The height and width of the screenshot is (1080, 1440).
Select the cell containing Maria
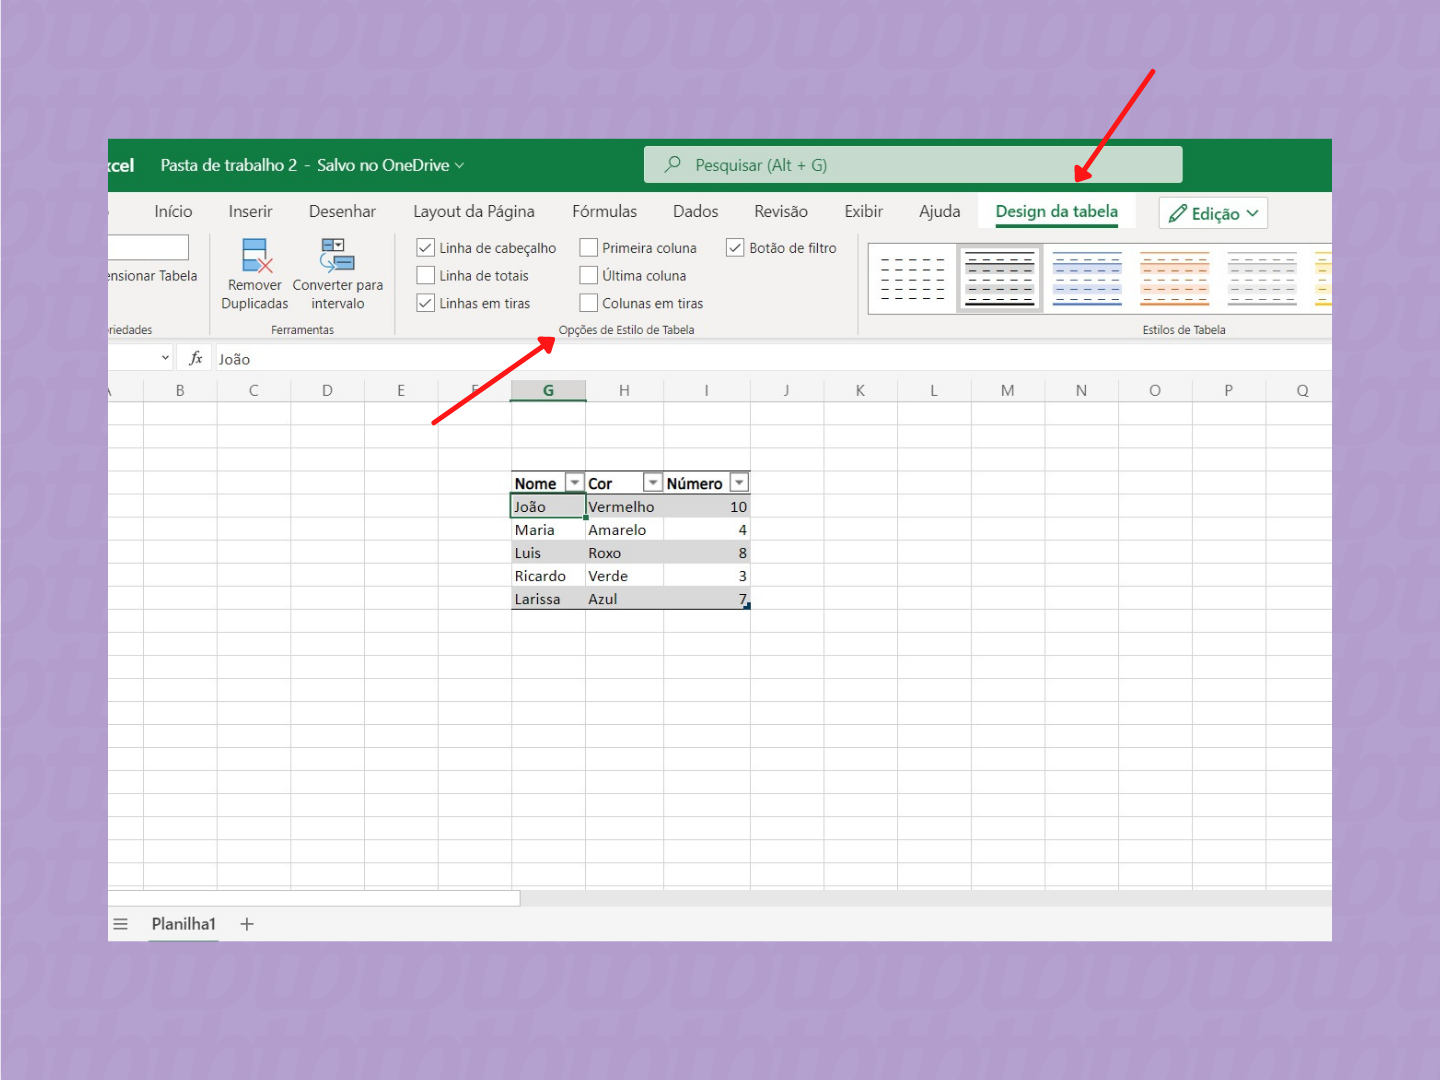click(548, 530)
